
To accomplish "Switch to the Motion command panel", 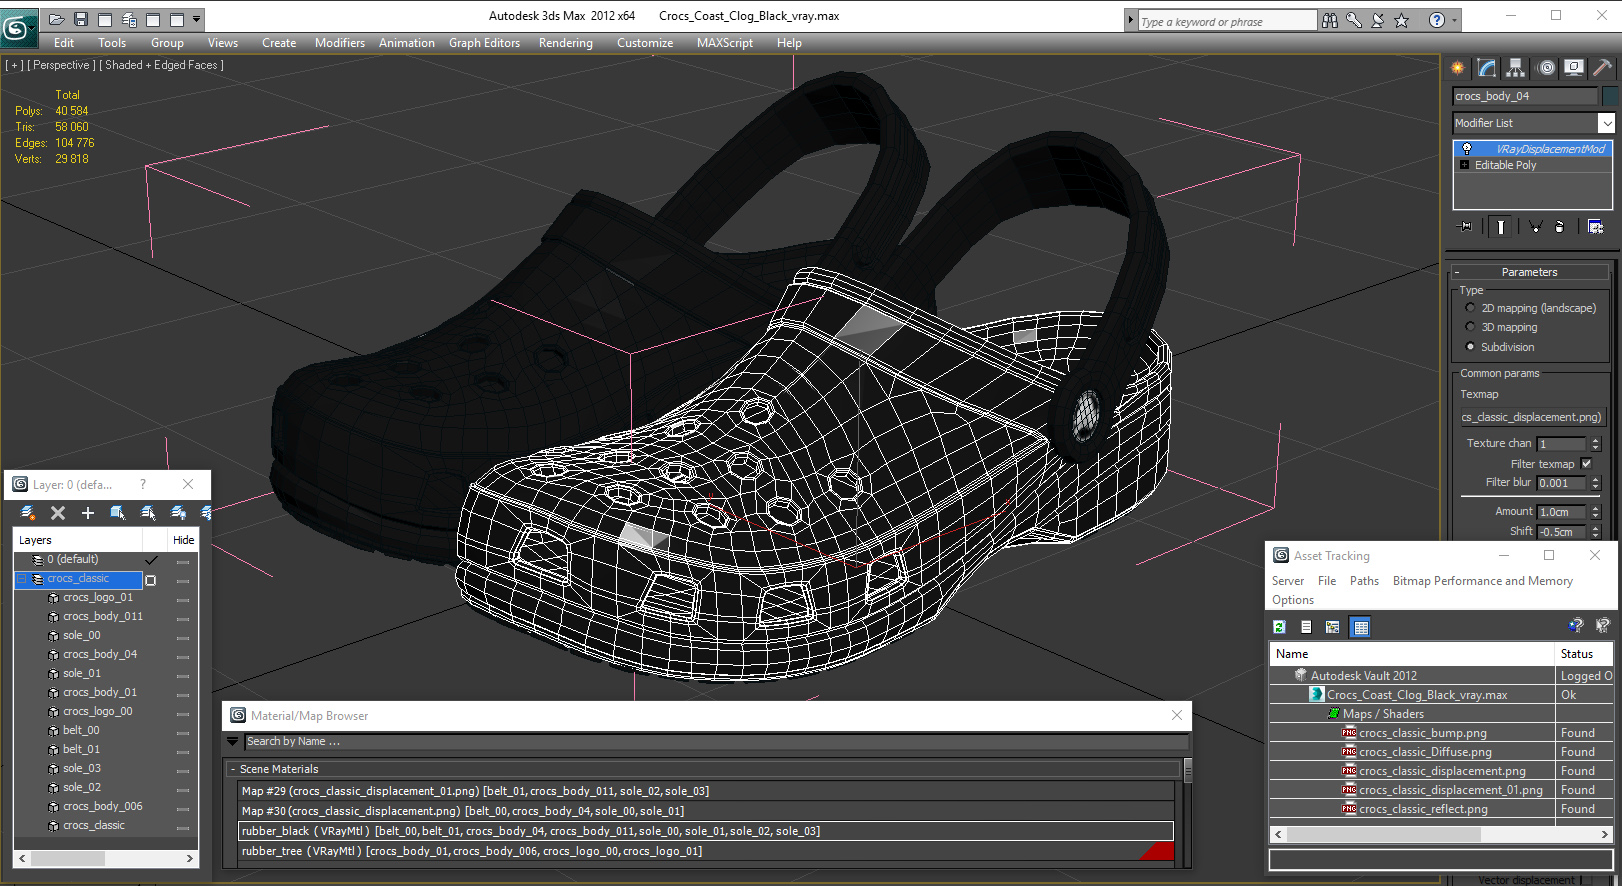I will (x=1547, y=68).
